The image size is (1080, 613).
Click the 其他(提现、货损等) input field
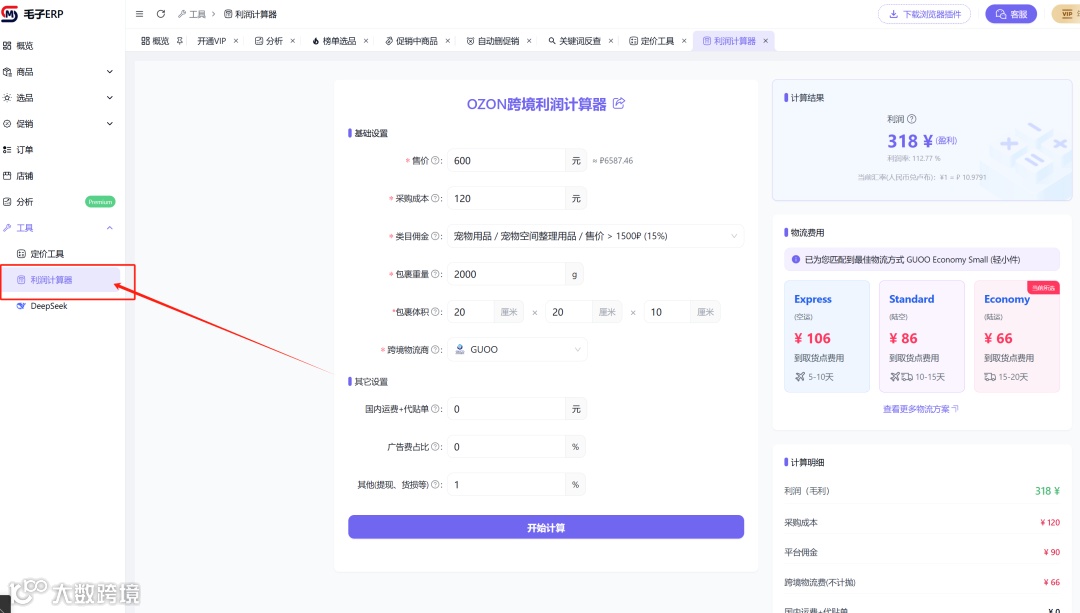[x=506, y=485]
